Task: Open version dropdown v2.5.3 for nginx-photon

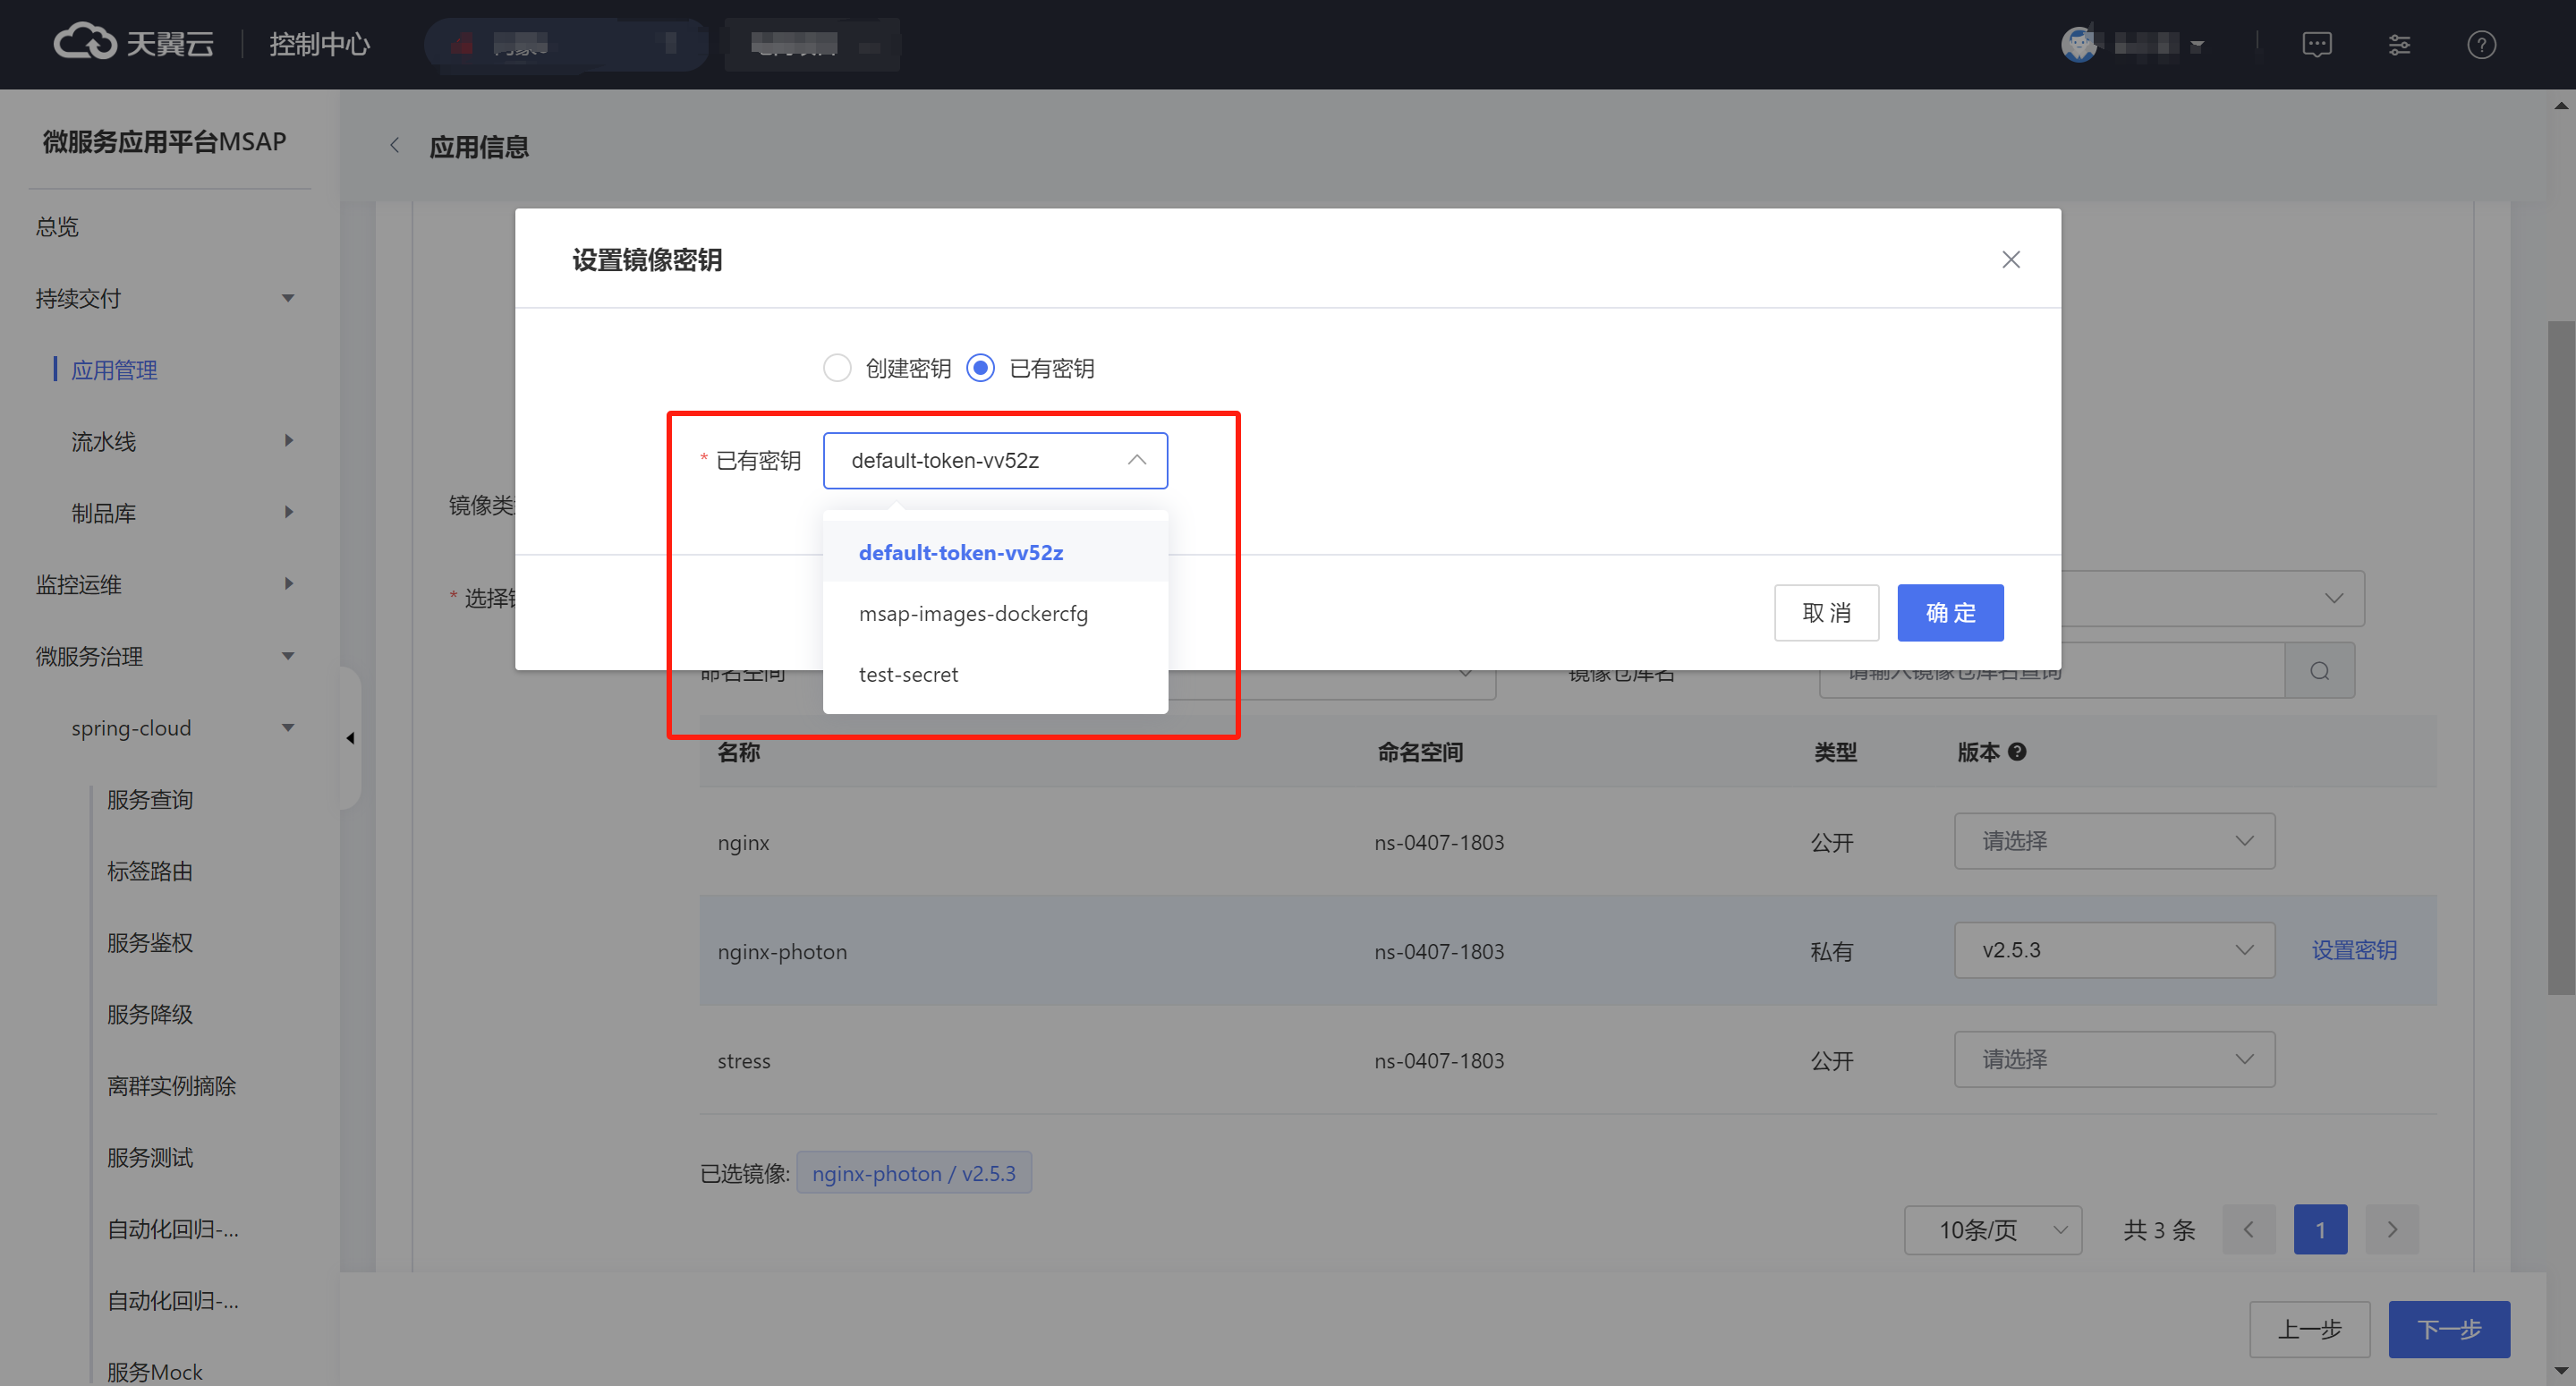Action: 2114,950
